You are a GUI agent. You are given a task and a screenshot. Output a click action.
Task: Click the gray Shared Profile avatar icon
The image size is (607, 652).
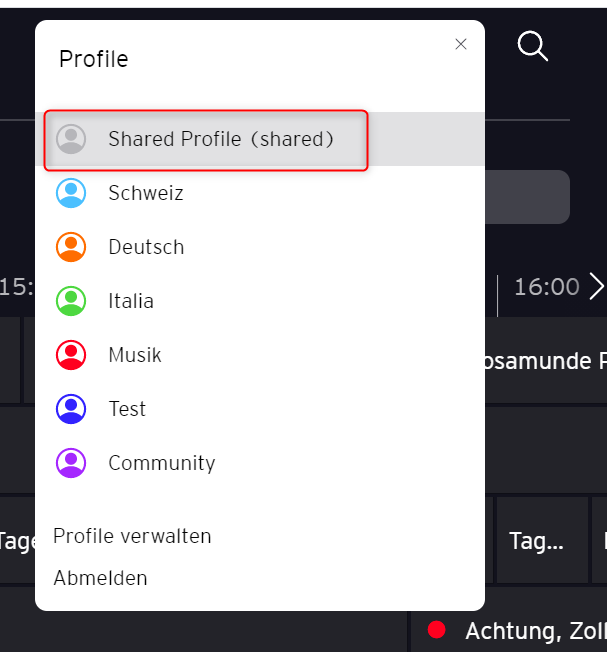(x=71, y=139)
